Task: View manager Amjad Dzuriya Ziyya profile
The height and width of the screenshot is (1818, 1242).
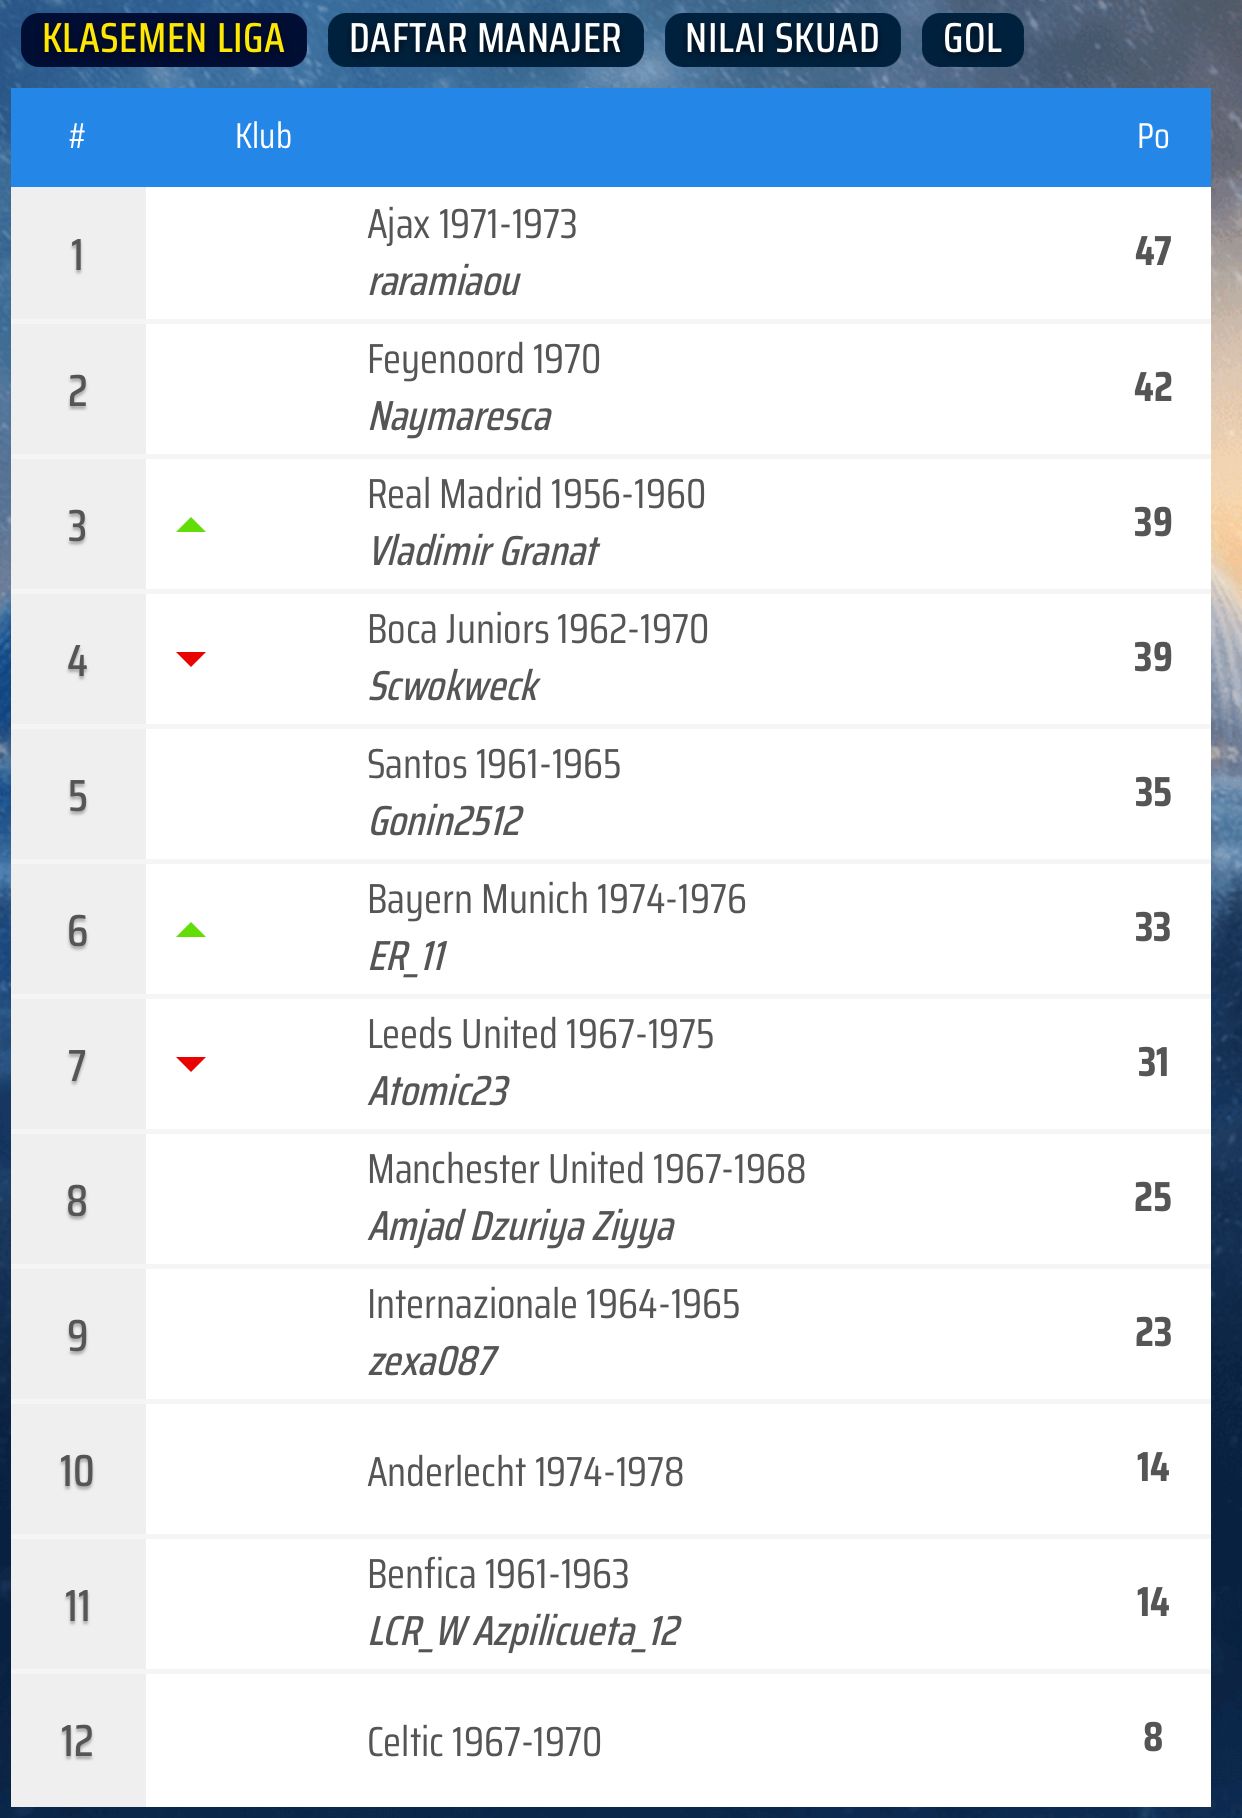Action: coord(522,1226)
